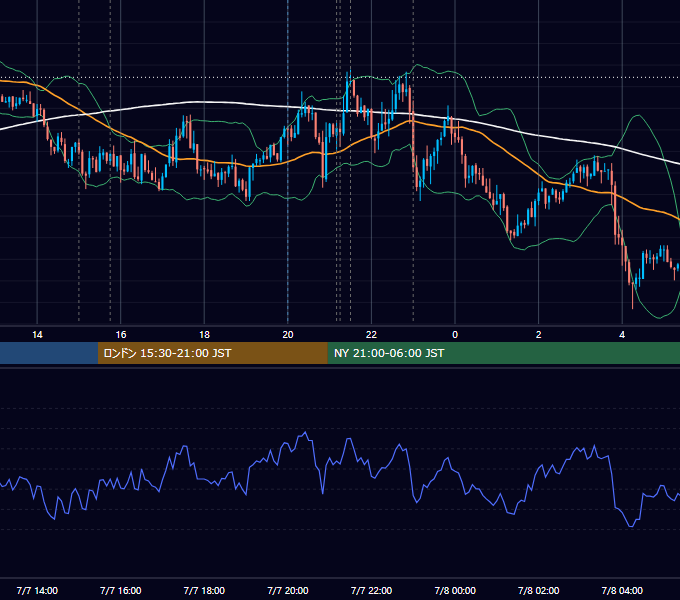Click the 18 hour axis label
680x600 pixels.
click(x=204, y=335)
